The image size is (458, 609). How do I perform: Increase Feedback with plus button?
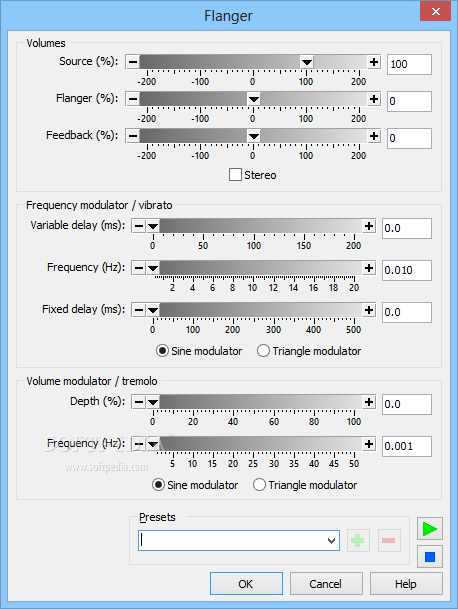pos(374,136)
